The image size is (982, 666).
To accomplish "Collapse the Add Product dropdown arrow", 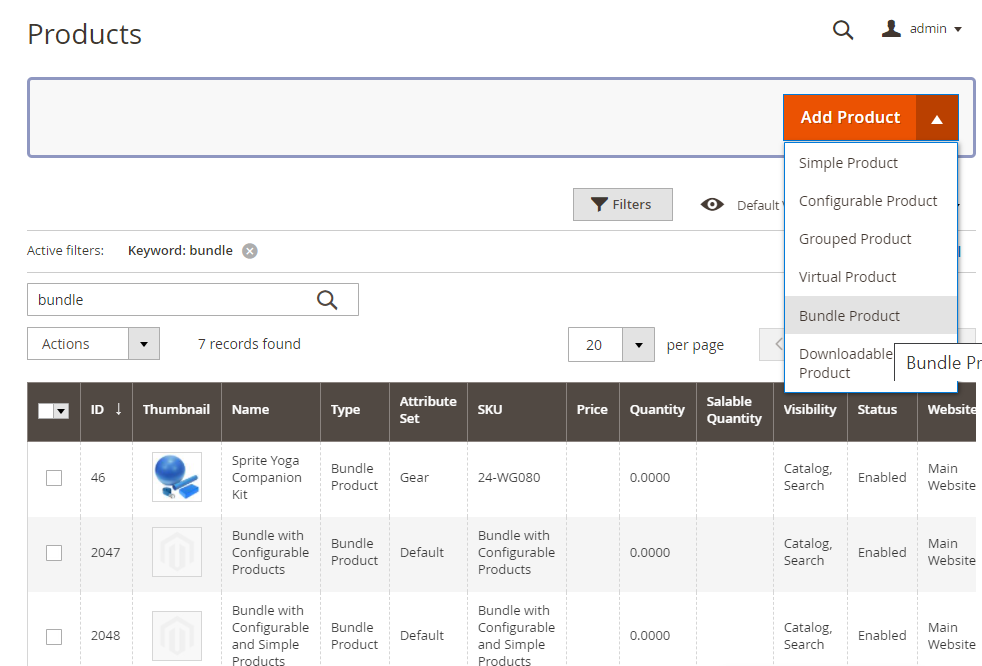I will click(937, 118).
